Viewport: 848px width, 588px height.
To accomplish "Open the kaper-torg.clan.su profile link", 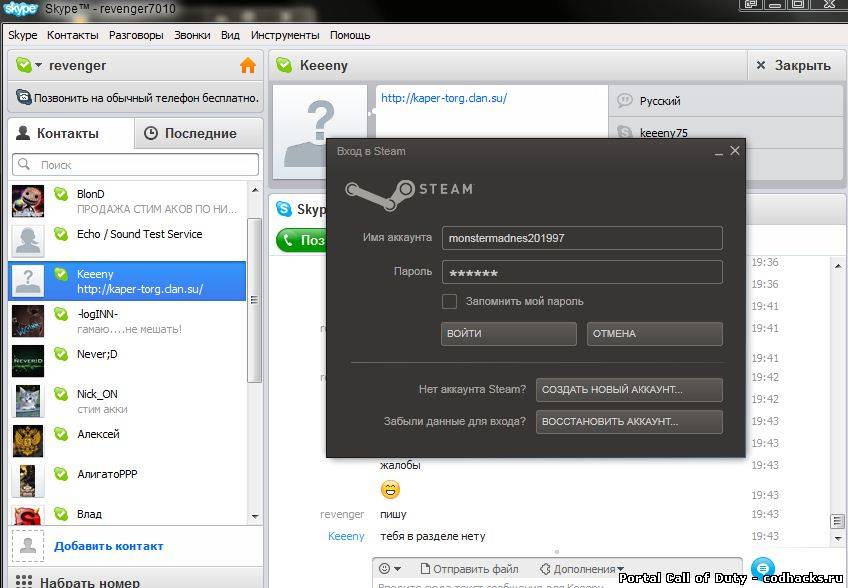I will coord(443,98).
